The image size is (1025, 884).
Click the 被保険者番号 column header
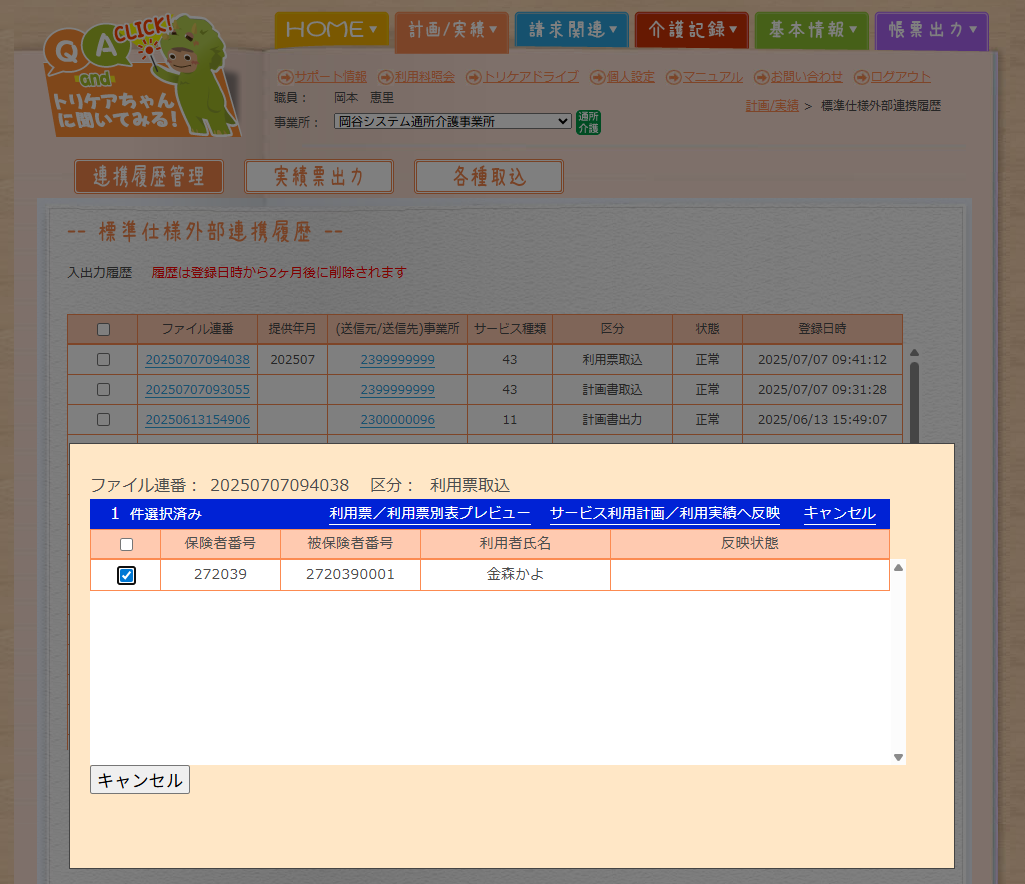click(350, 543)
